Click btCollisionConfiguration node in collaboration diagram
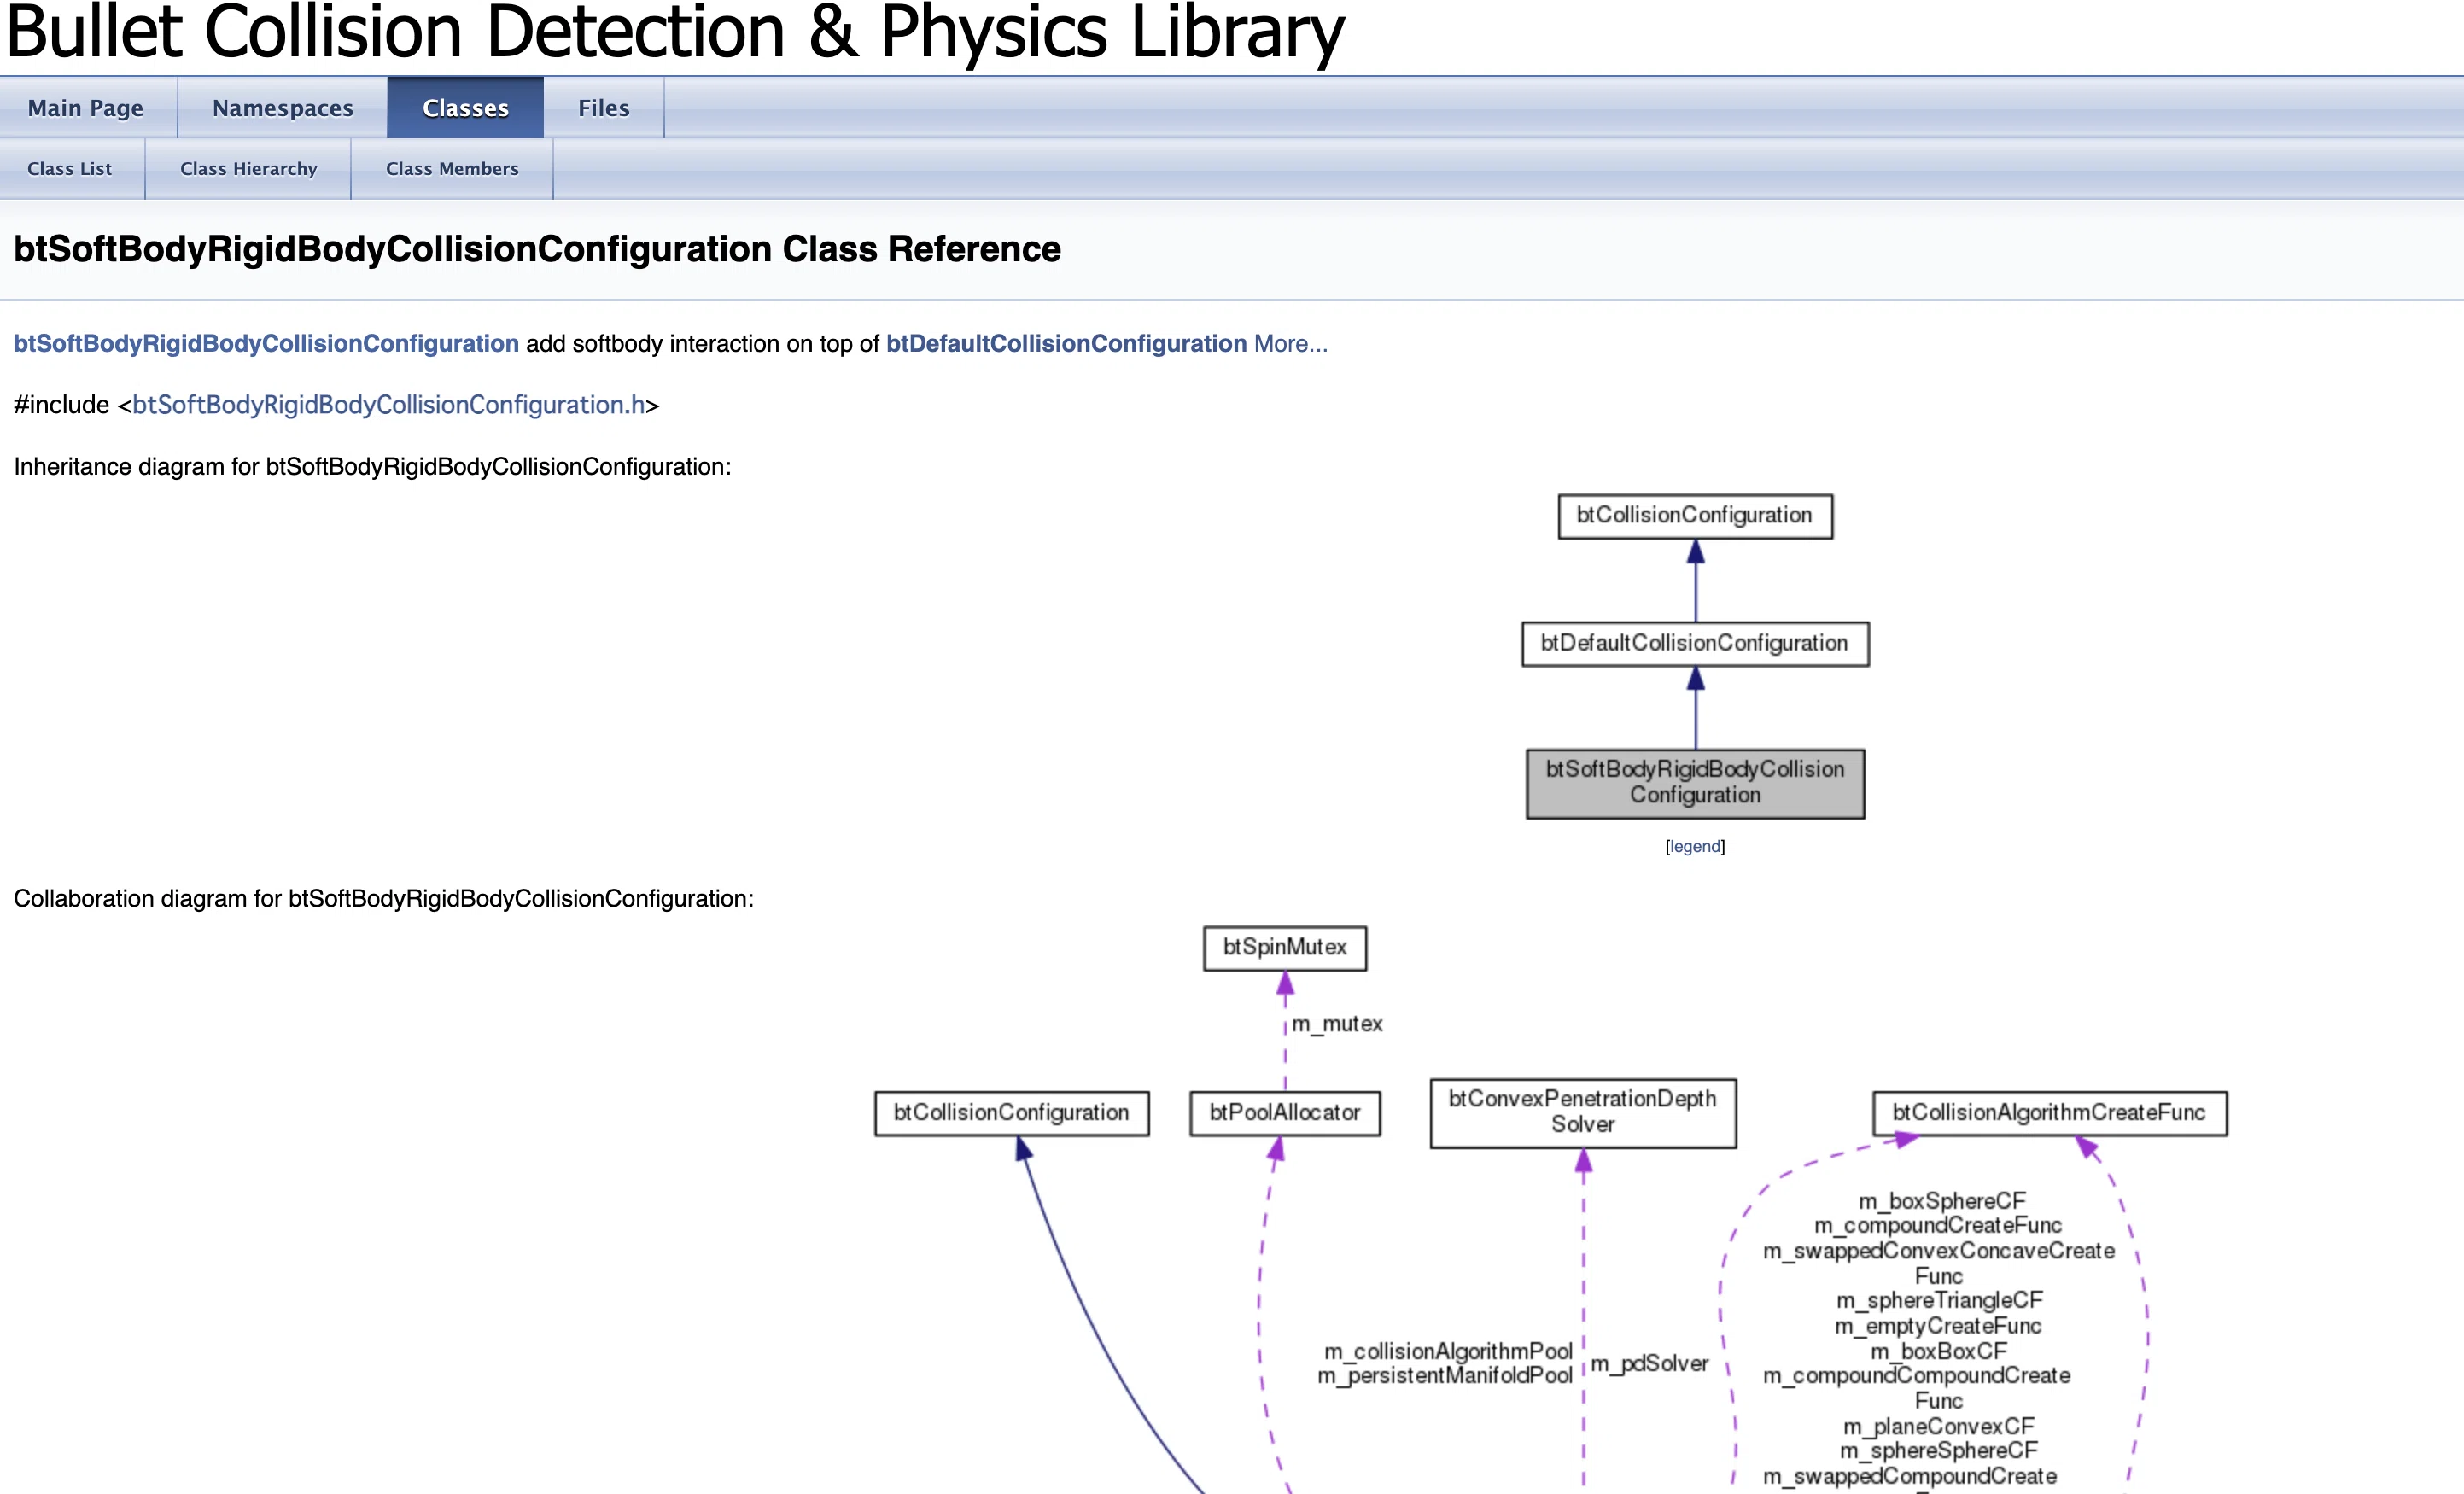This screenshot has height=1494, width=2464. [1012, 1113]
